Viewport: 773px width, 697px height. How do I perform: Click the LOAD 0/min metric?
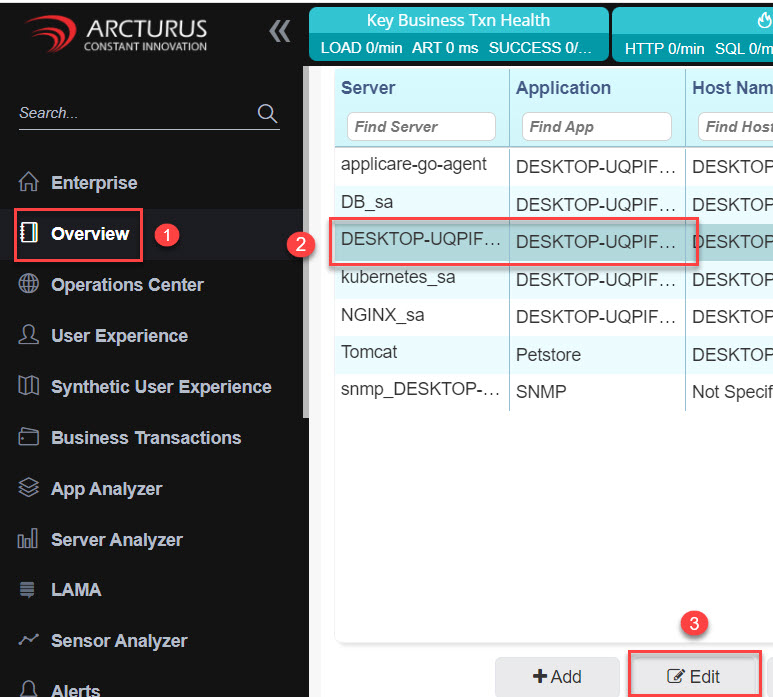tap(361, 48)
